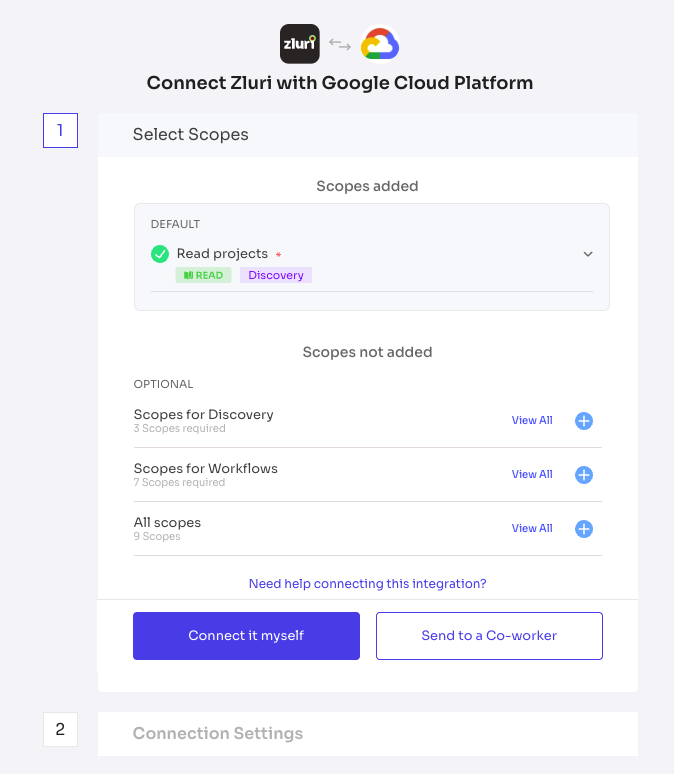Add All scopes using plus icon
The width and height of the screenshot is (674, 774).
coord(584,529)
